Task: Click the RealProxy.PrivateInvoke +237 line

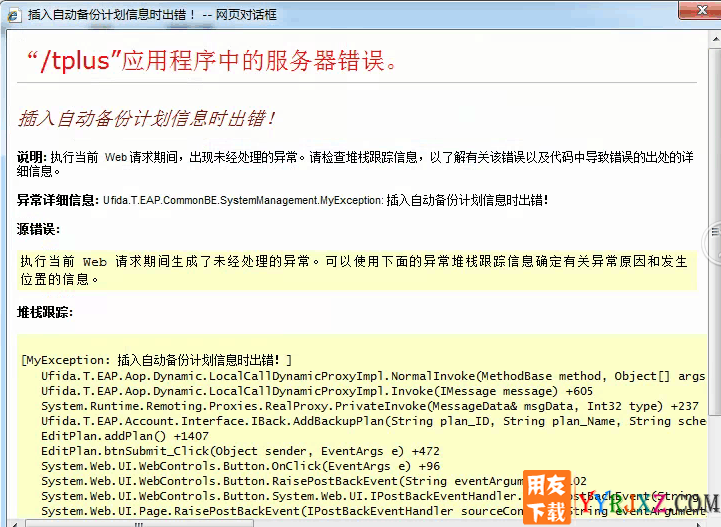Action: pos(370,407)
